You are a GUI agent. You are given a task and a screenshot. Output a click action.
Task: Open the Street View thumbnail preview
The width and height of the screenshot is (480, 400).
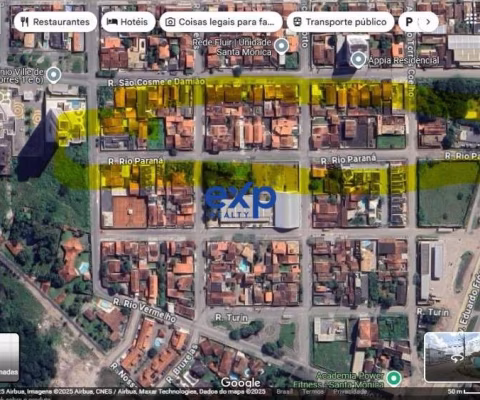pos(452,357)
